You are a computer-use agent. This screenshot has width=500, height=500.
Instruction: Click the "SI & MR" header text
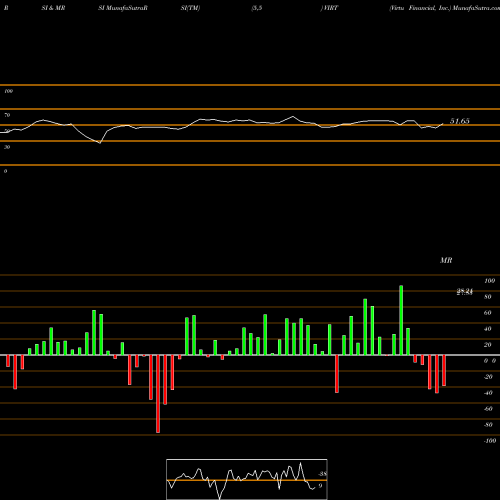click(53, 8)
